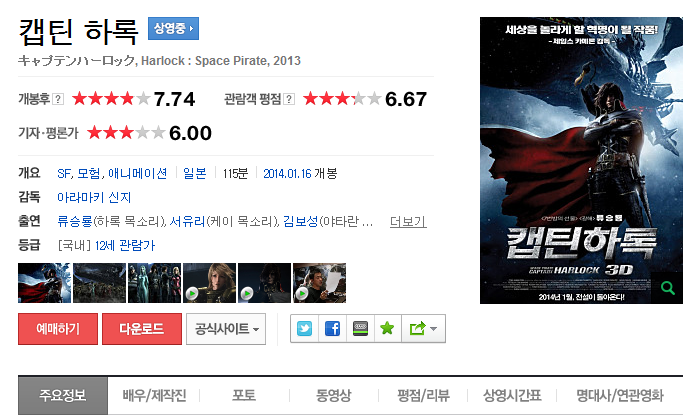Click the 예매하기 button
700x420 pixels.
point(58,329)
